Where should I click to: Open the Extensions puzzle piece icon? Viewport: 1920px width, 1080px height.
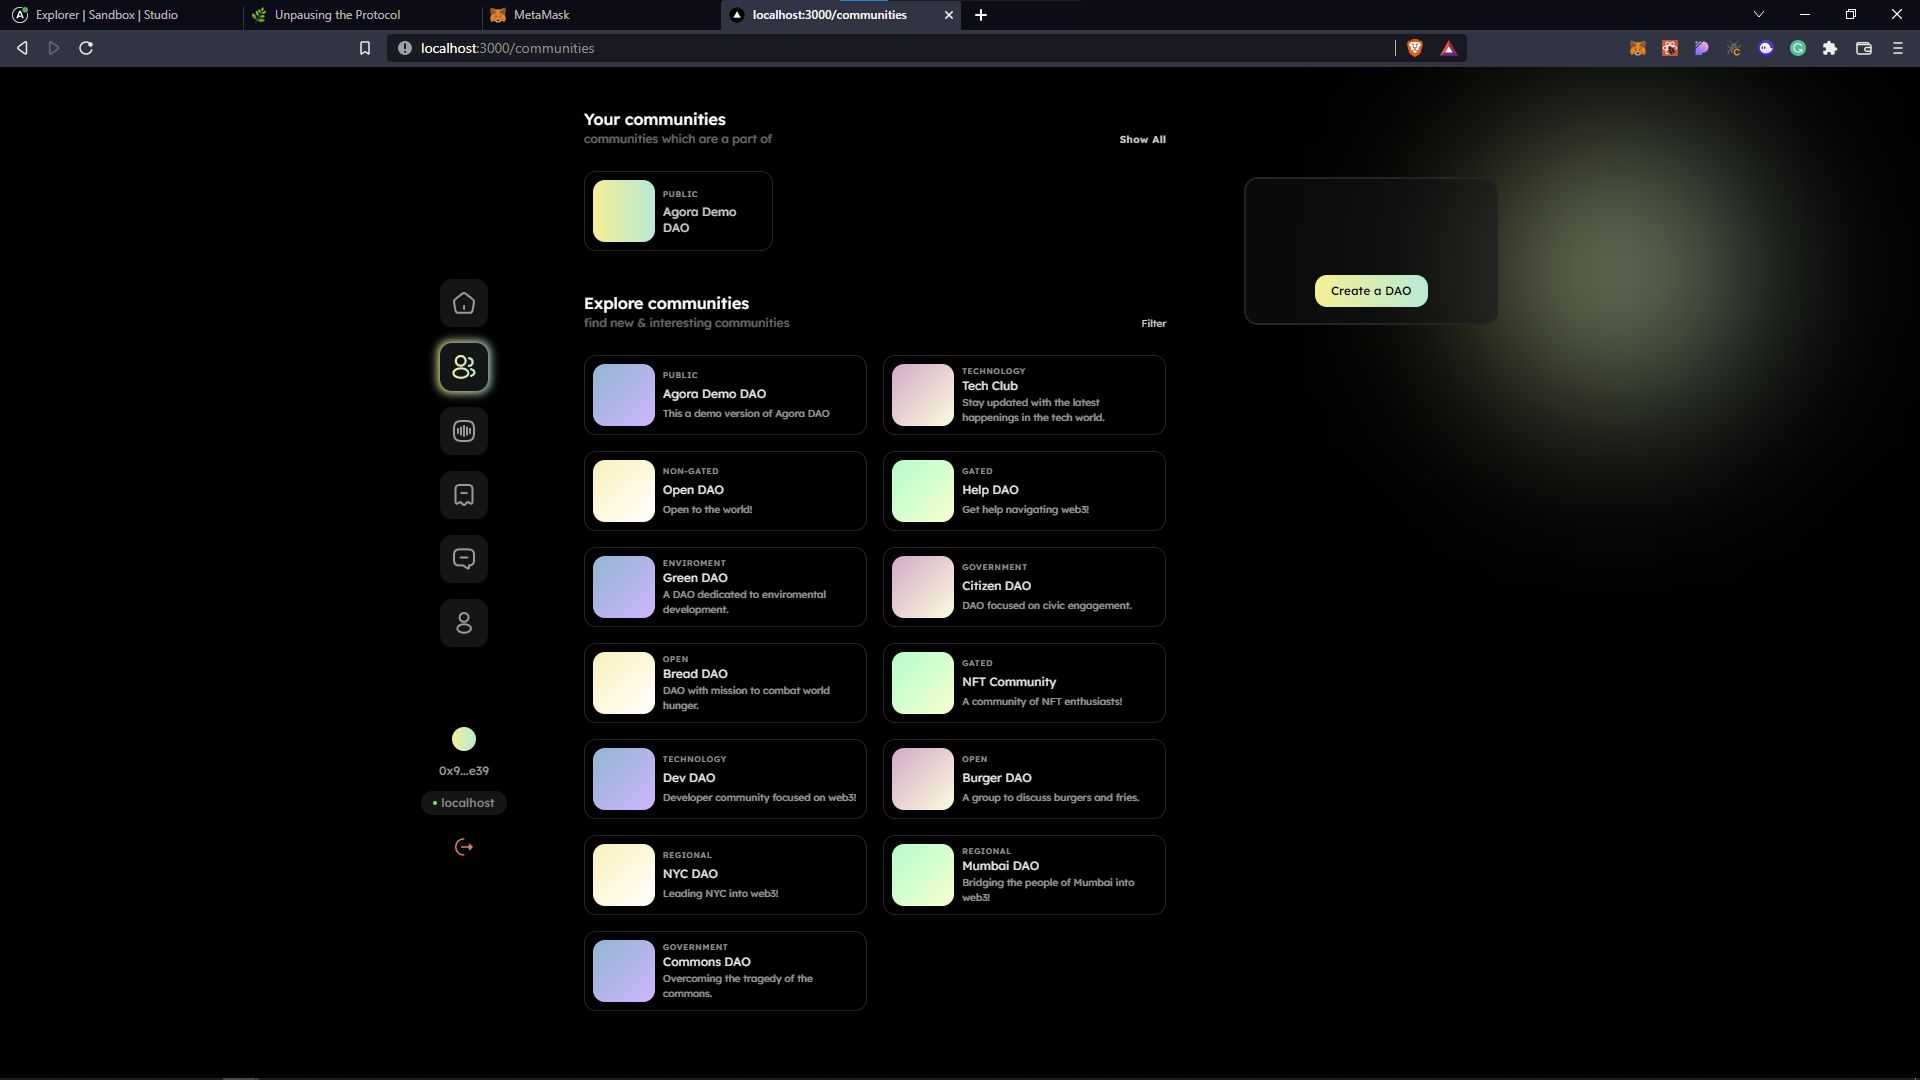pyautogui.click(x=1830, y=48)
